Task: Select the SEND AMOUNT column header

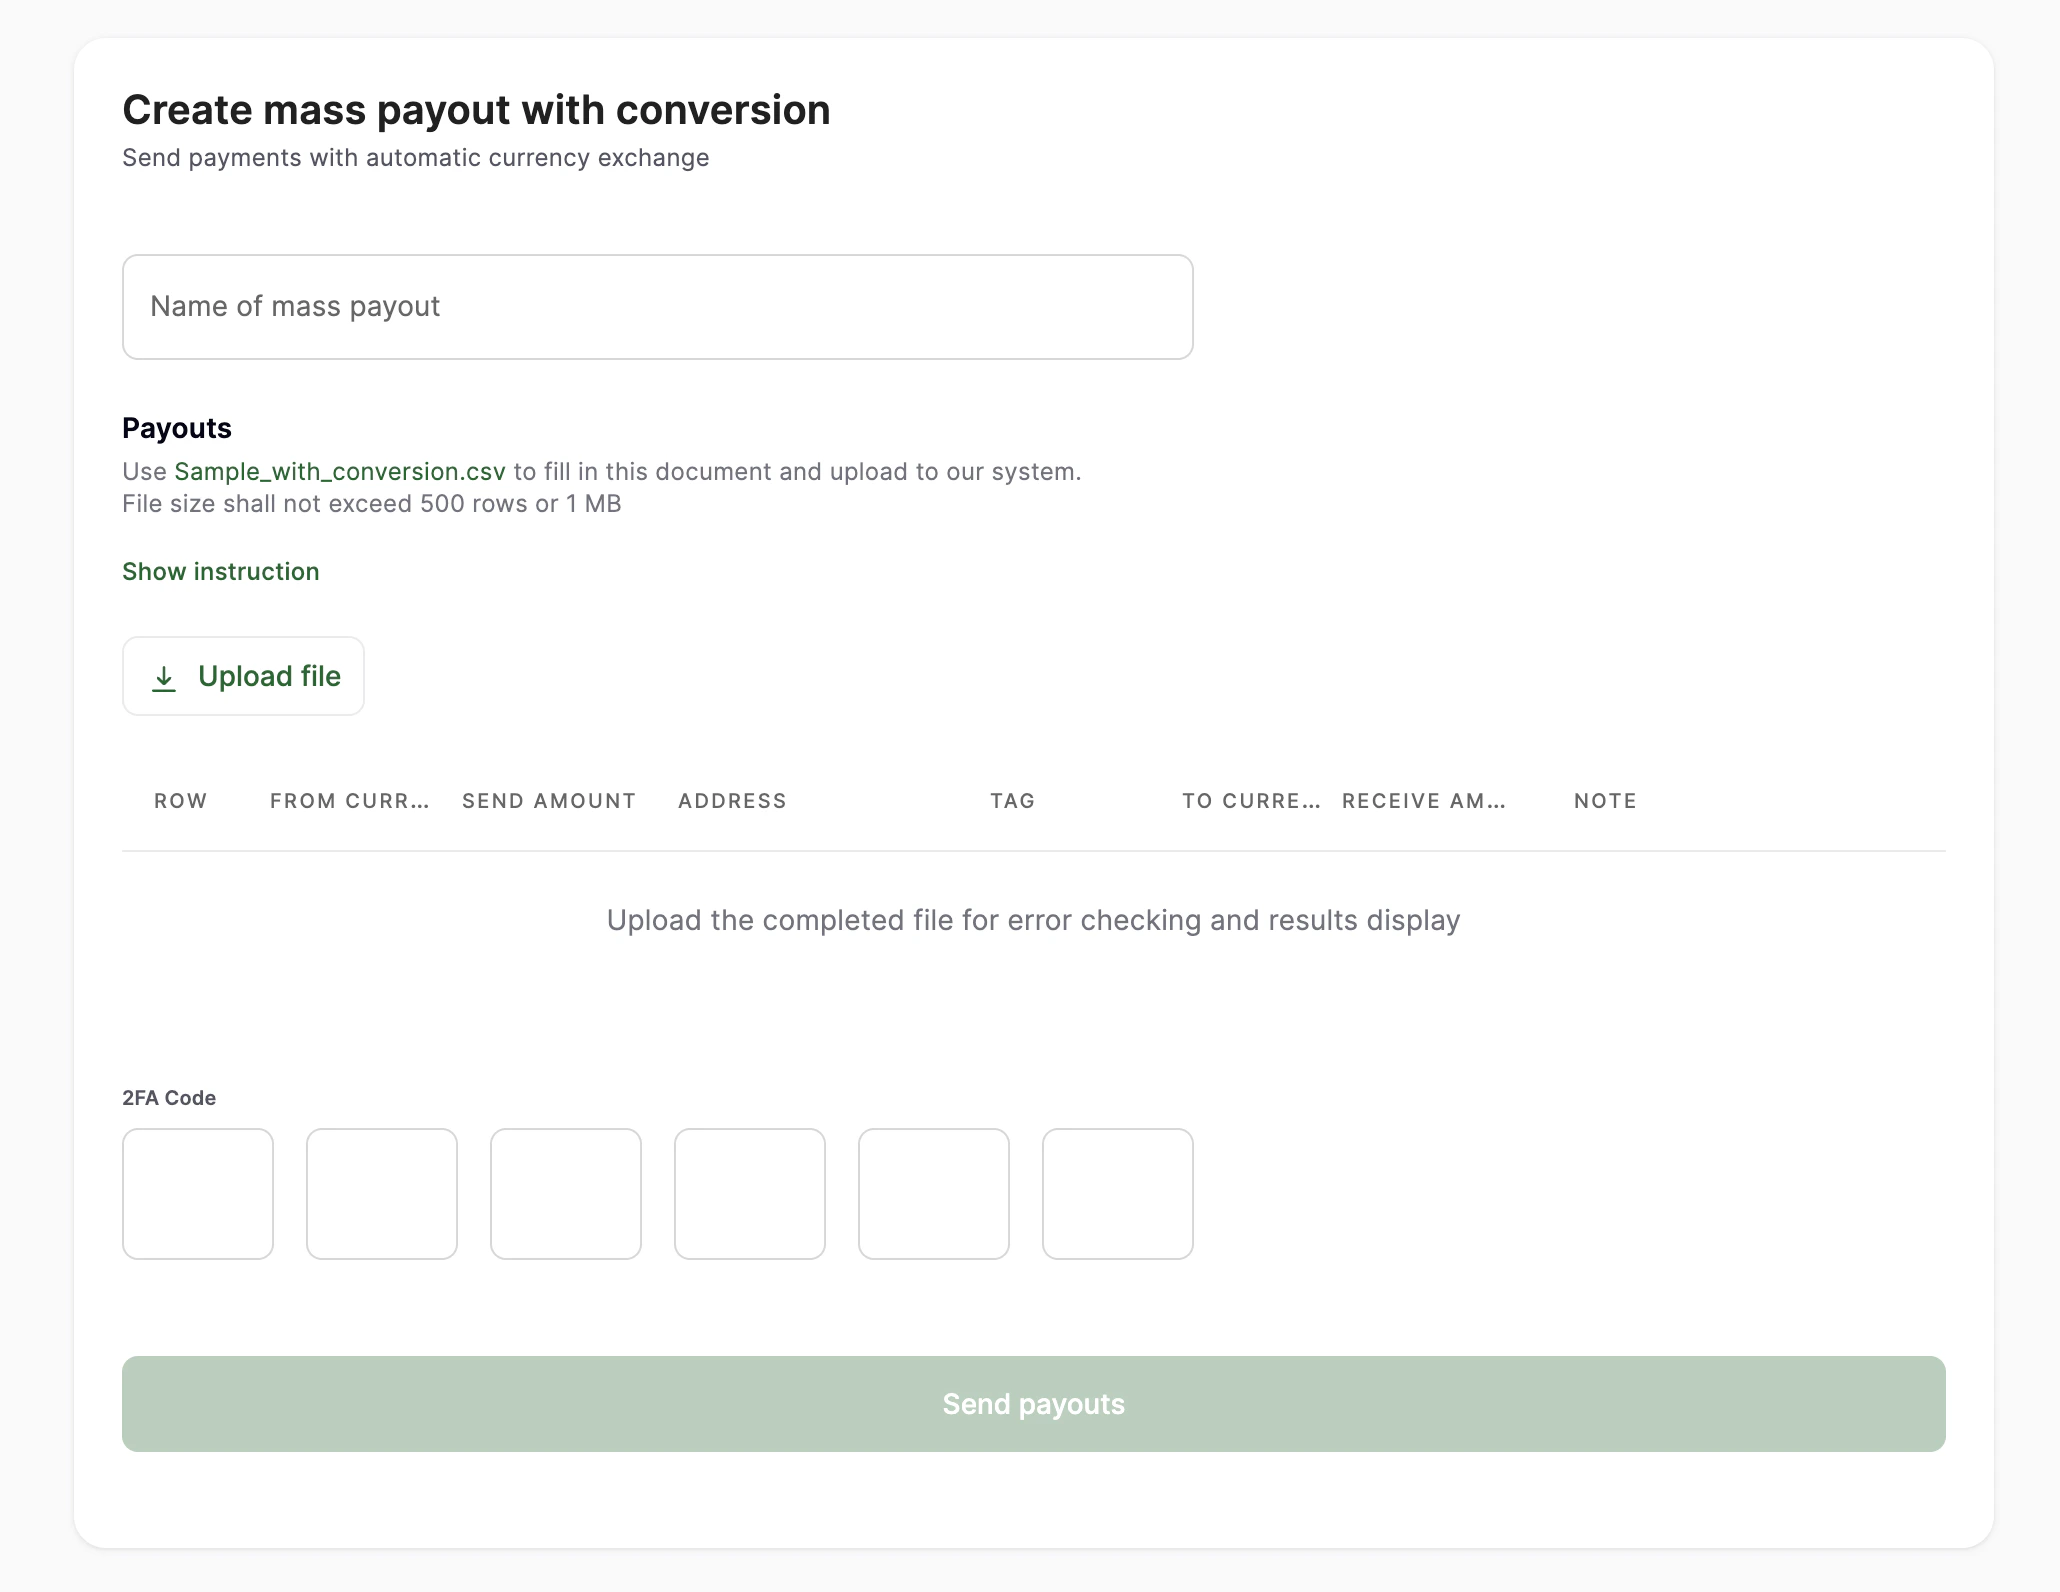Action: [549, 801]
